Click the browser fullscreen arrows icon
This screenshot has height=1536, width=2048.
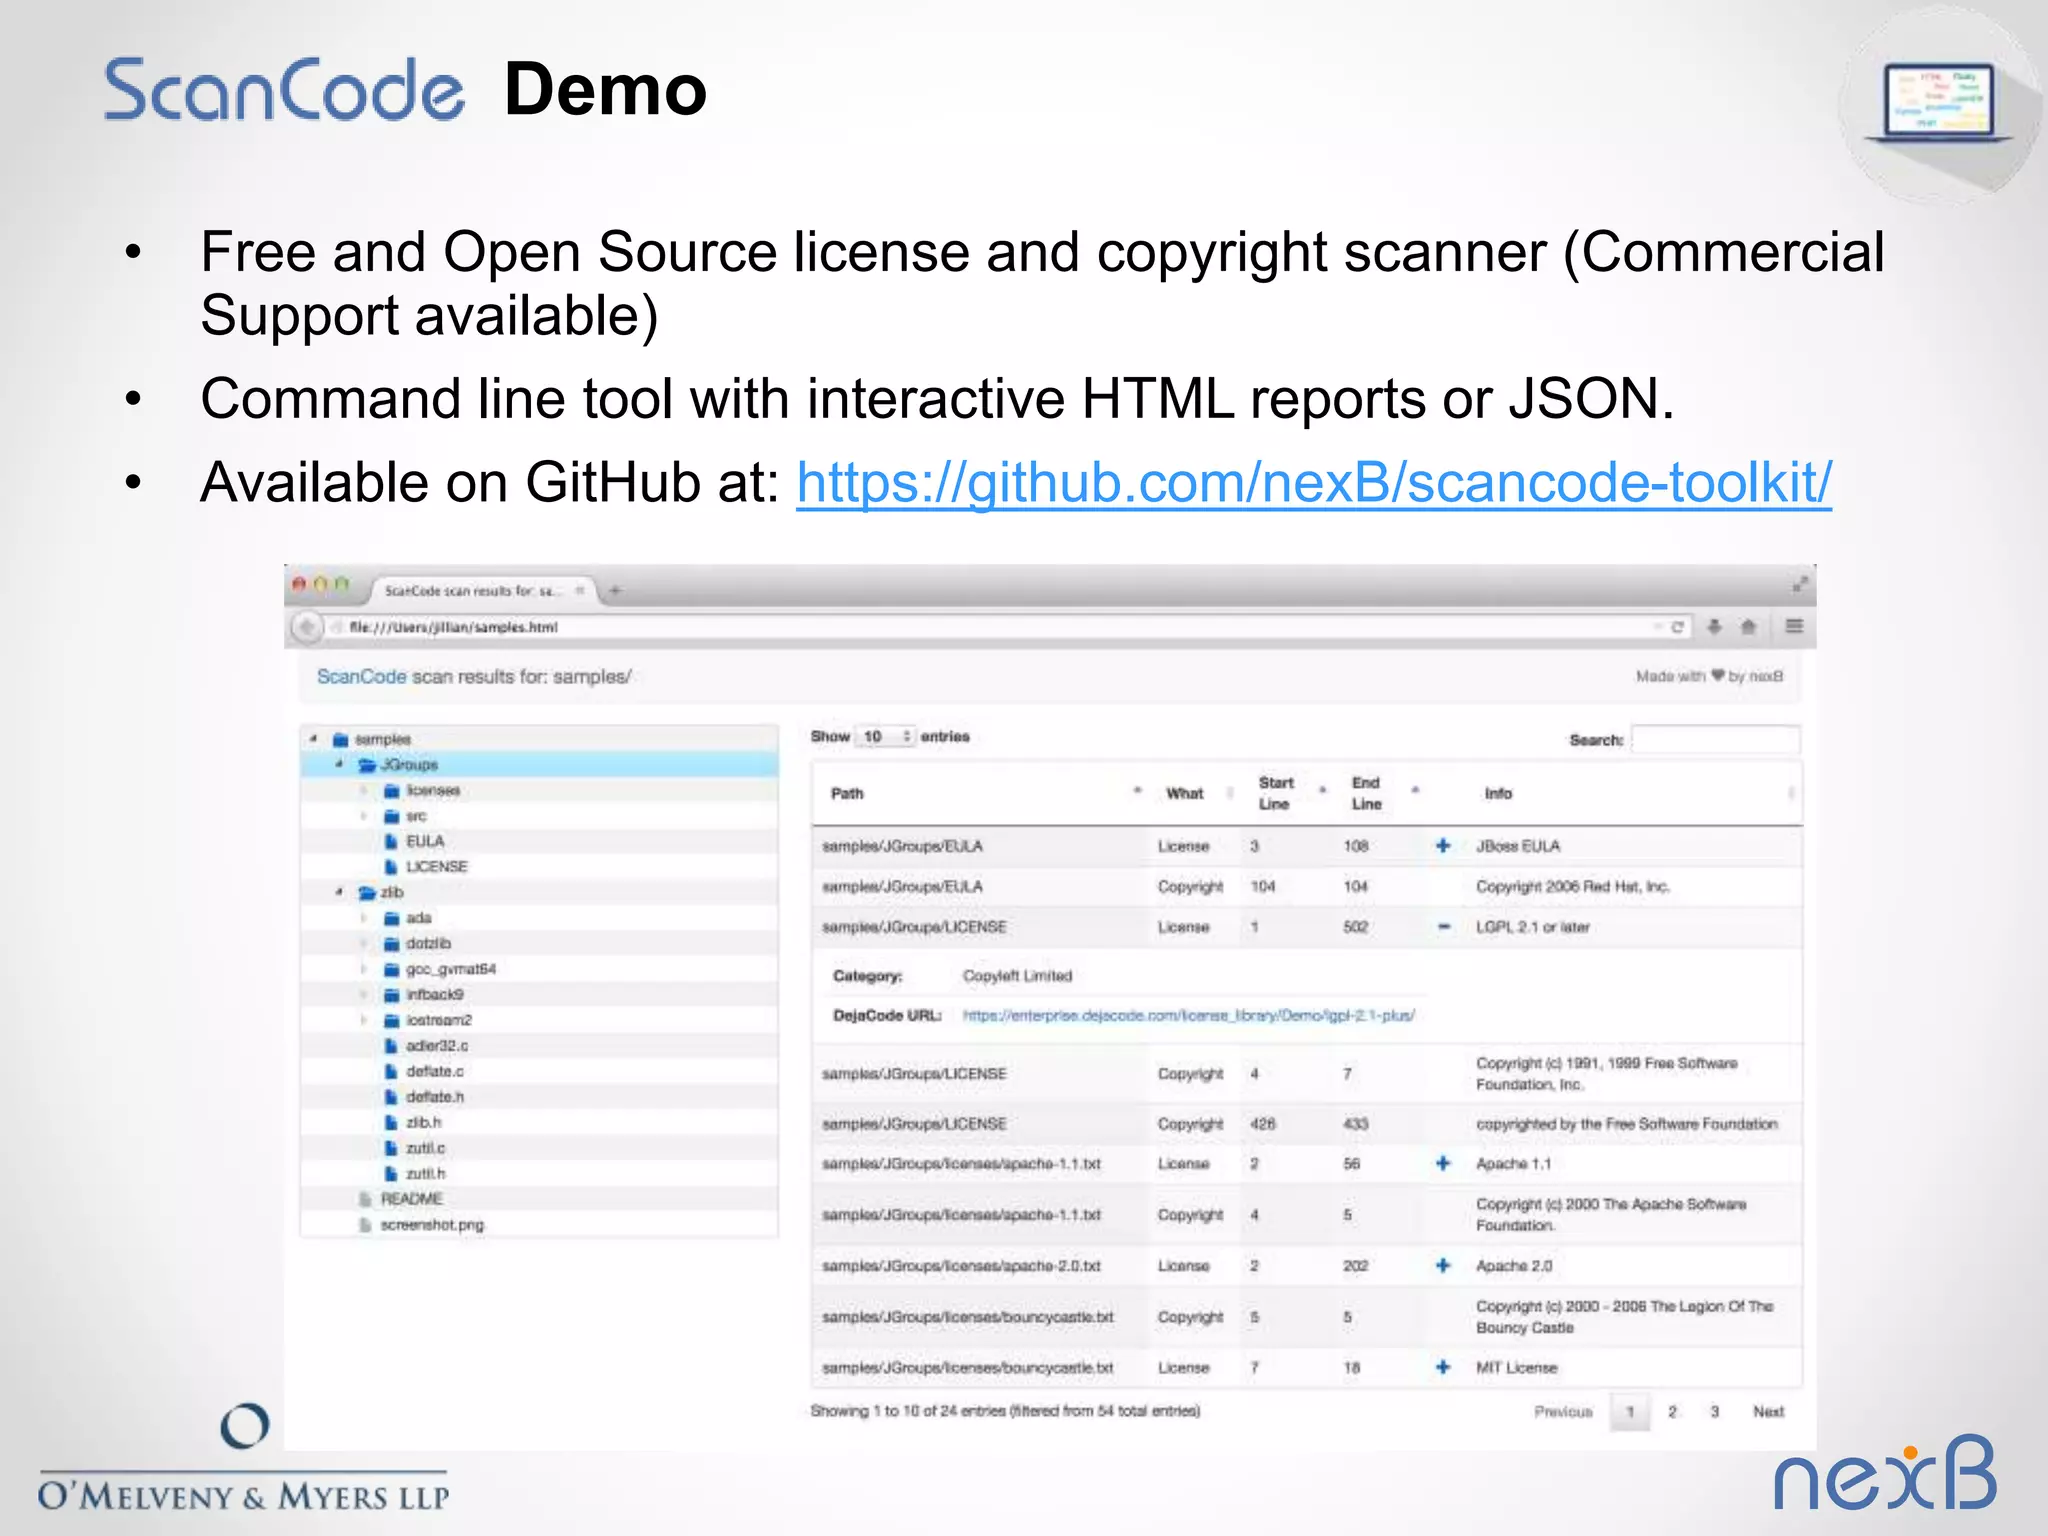pos(1800,584)
